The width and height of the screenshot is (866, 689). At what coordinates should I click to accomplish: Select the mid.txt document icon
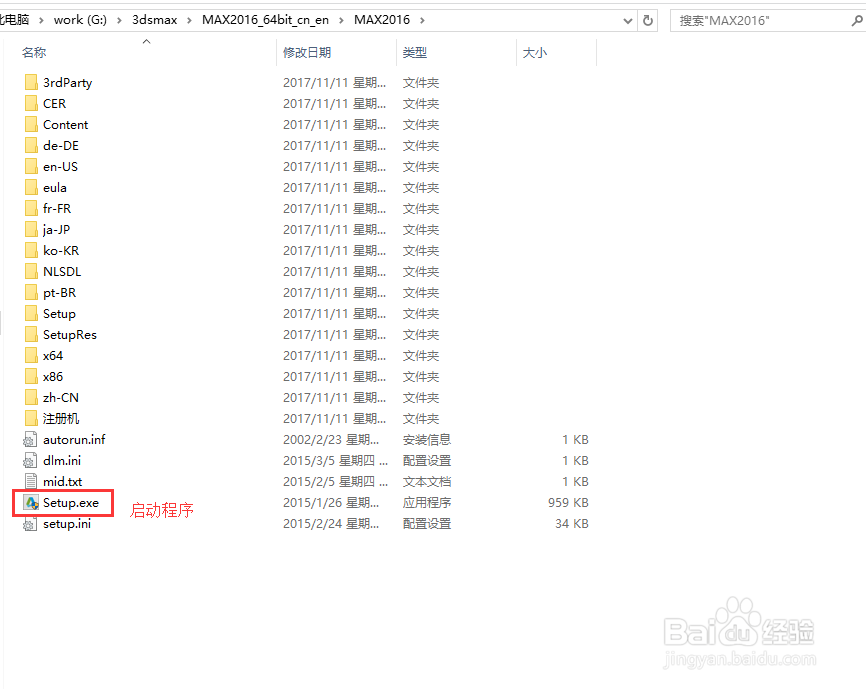31,481
